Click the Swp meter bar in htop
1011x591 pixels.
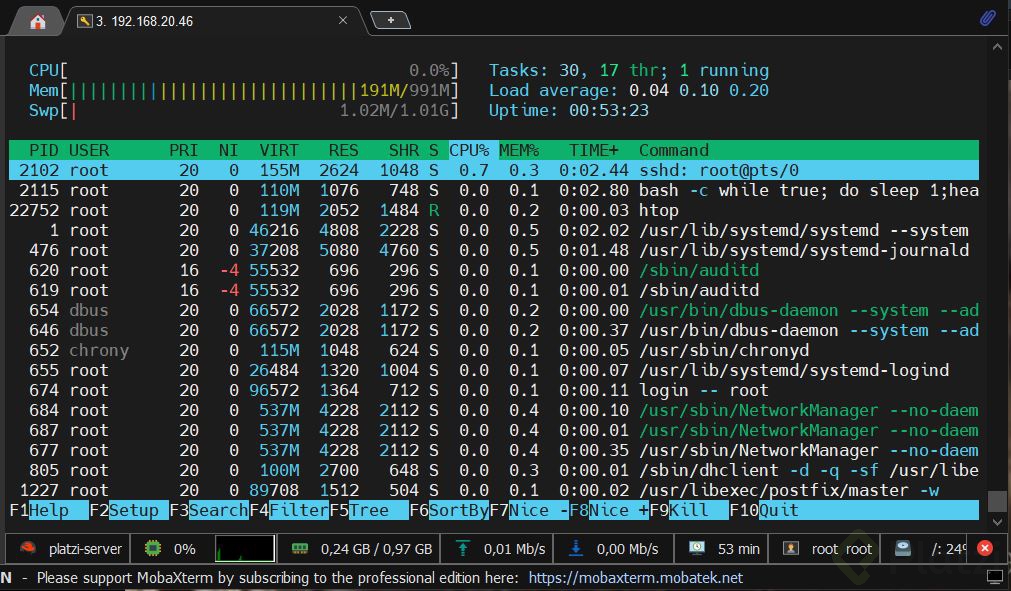(x=243, y=110)
